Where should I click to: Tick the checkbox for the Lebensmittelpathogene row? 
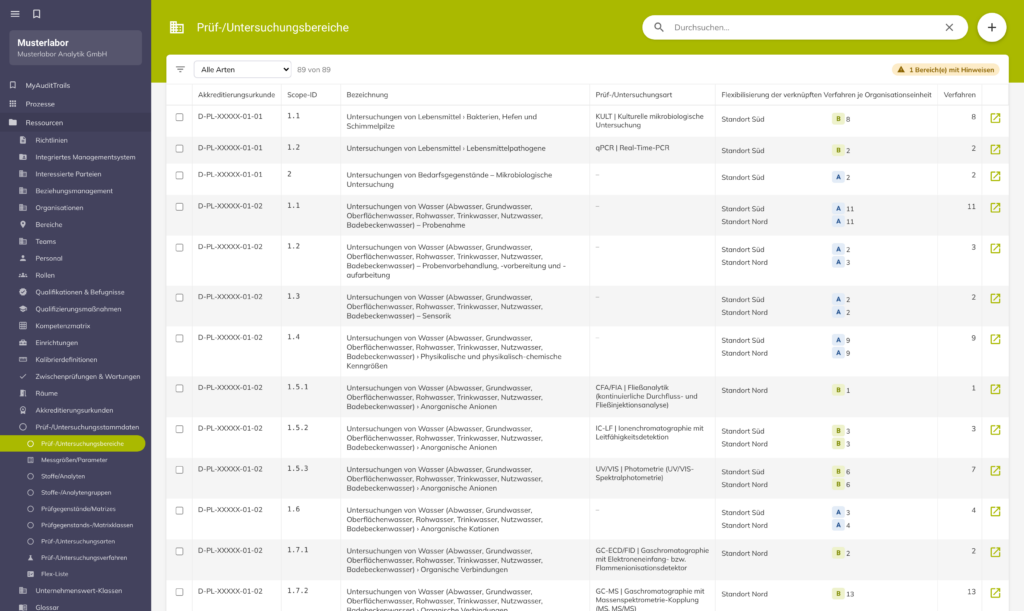pyautogui.click(x=180, y=149)
